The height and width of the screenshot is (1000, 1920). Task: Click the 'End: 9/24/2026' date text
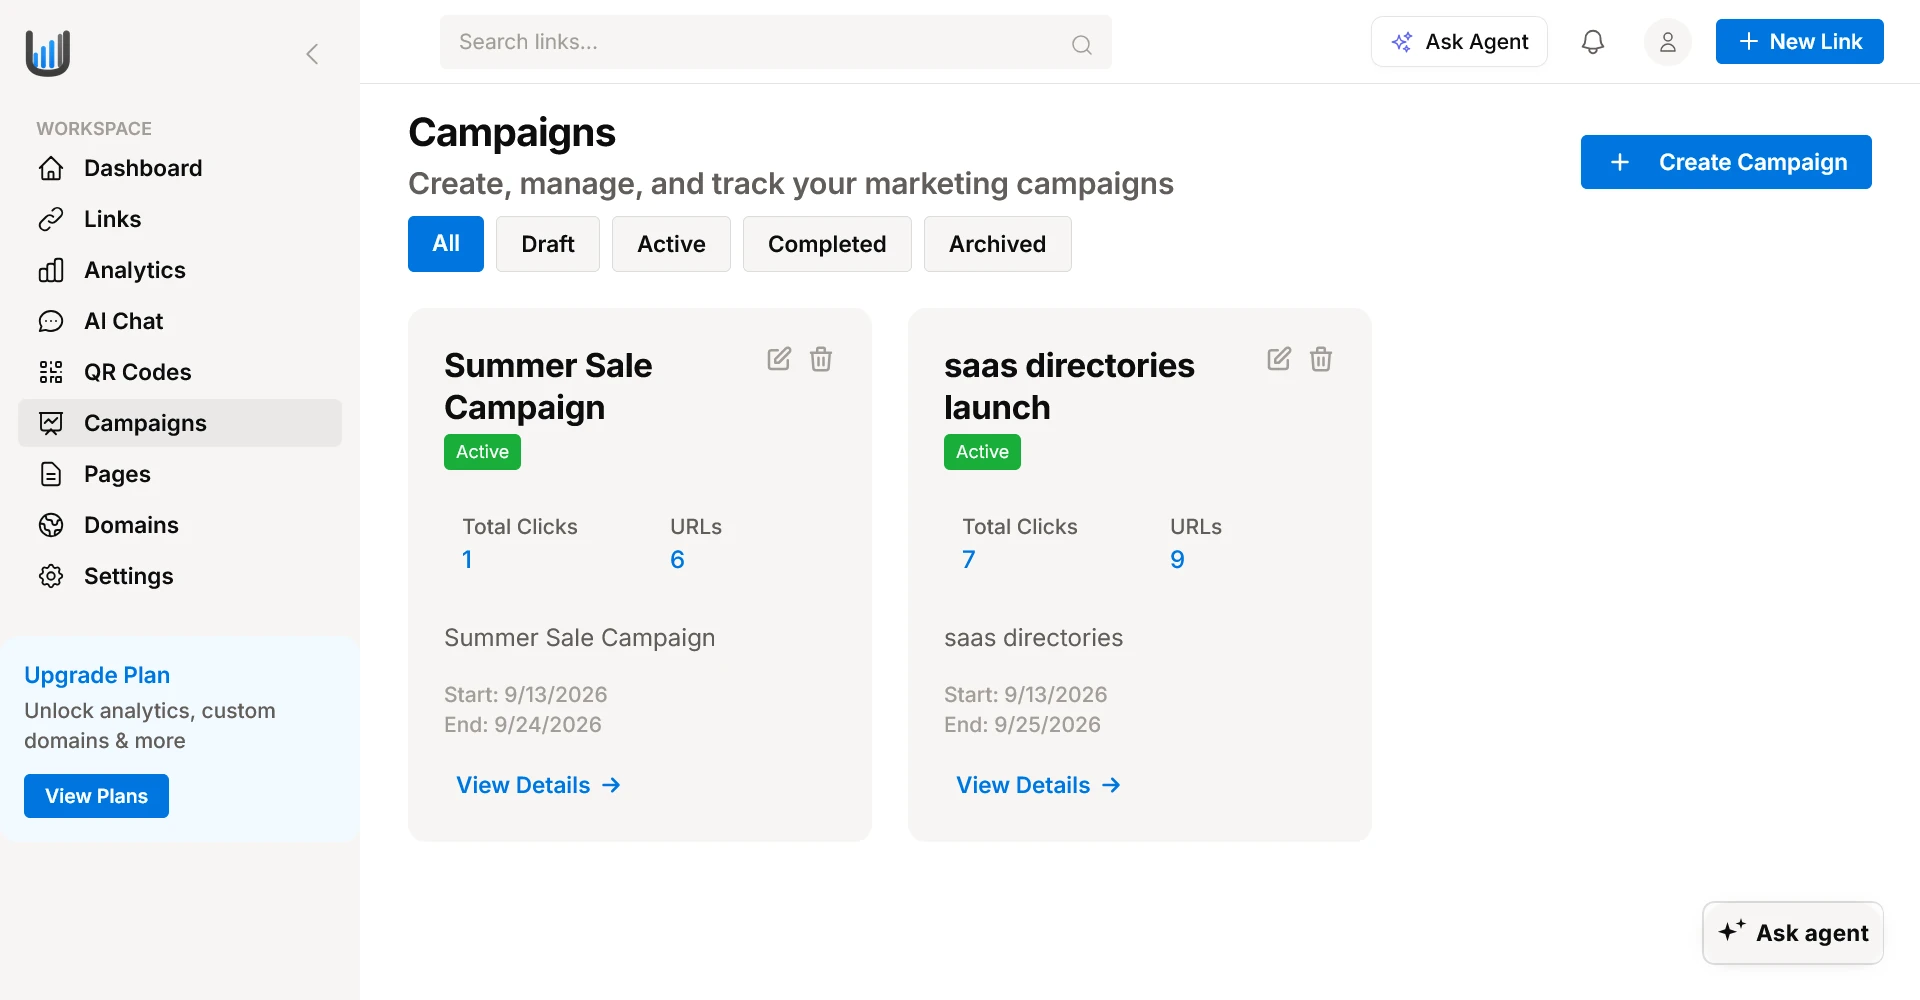(523, 725)
